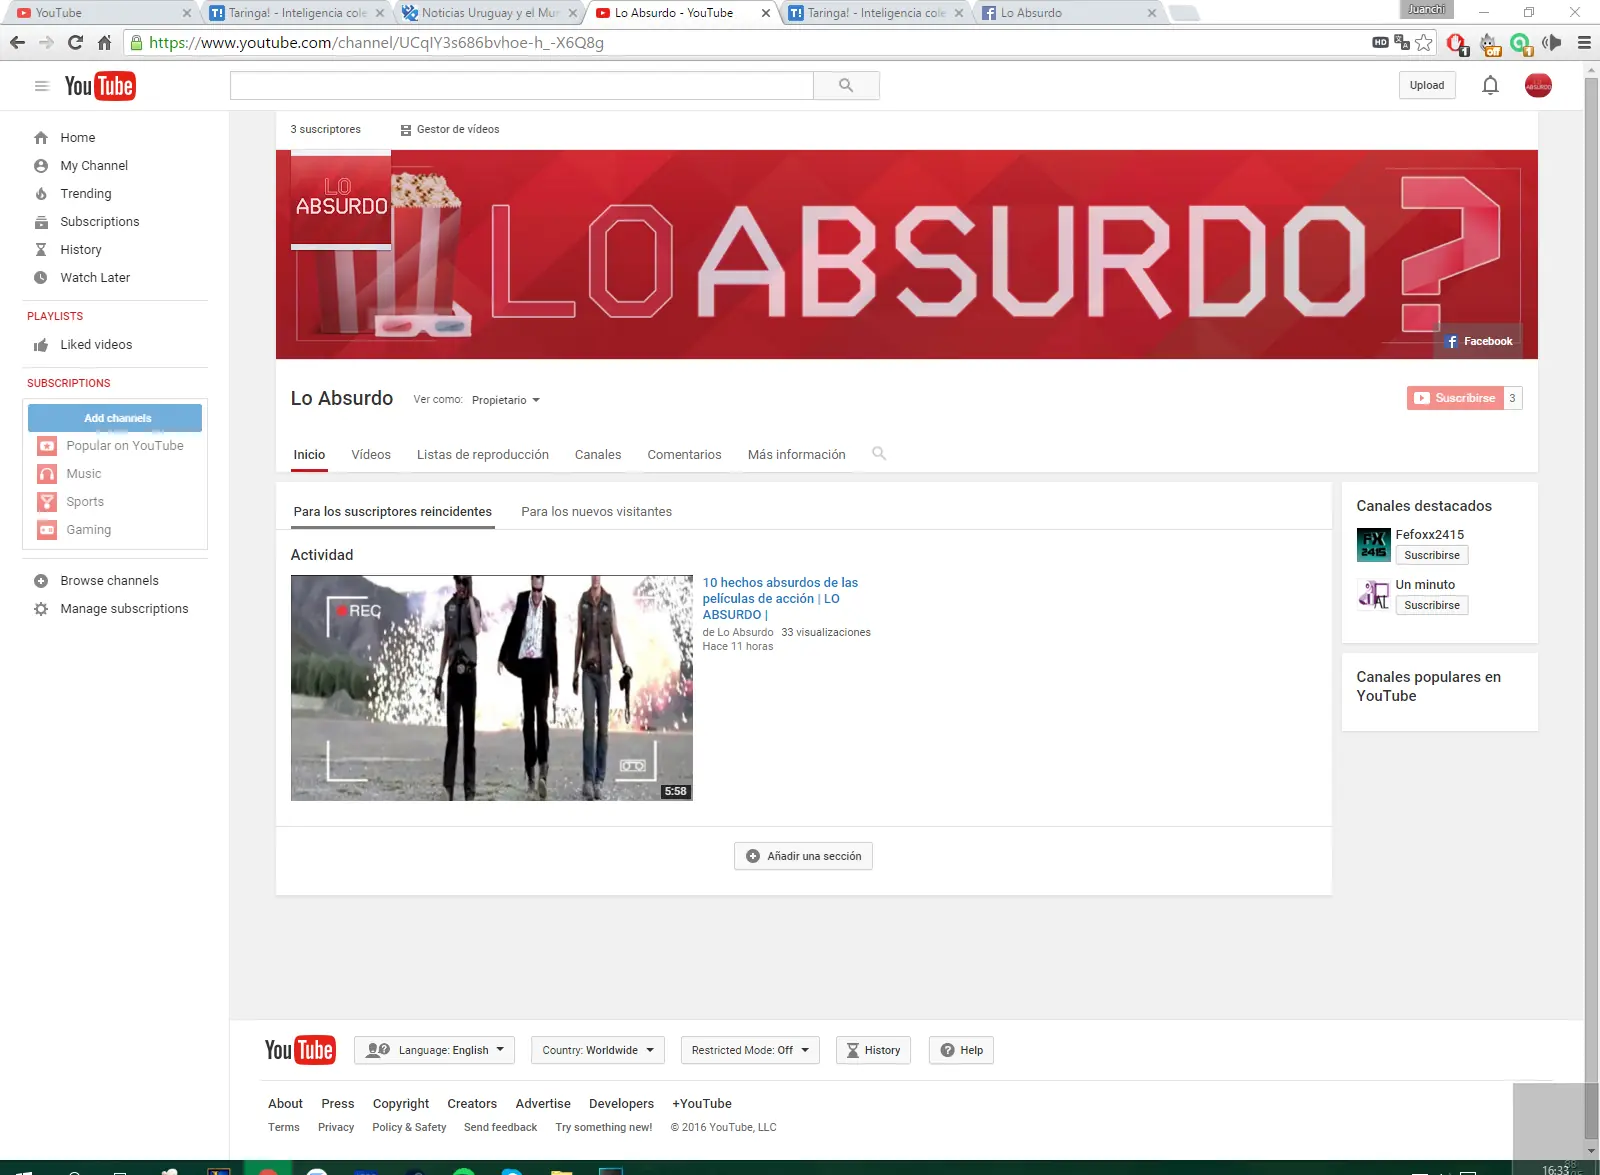The image size is (1600, 1175).
Task: Open the account avatar menu
Action: pyautogui.click(x=1538, y=86)
